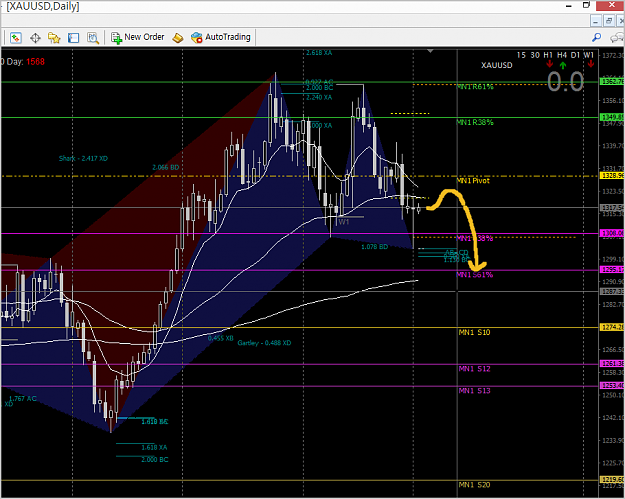
Task: Click the 0.455 XB ratio label
Action: (x=220, y=338)
